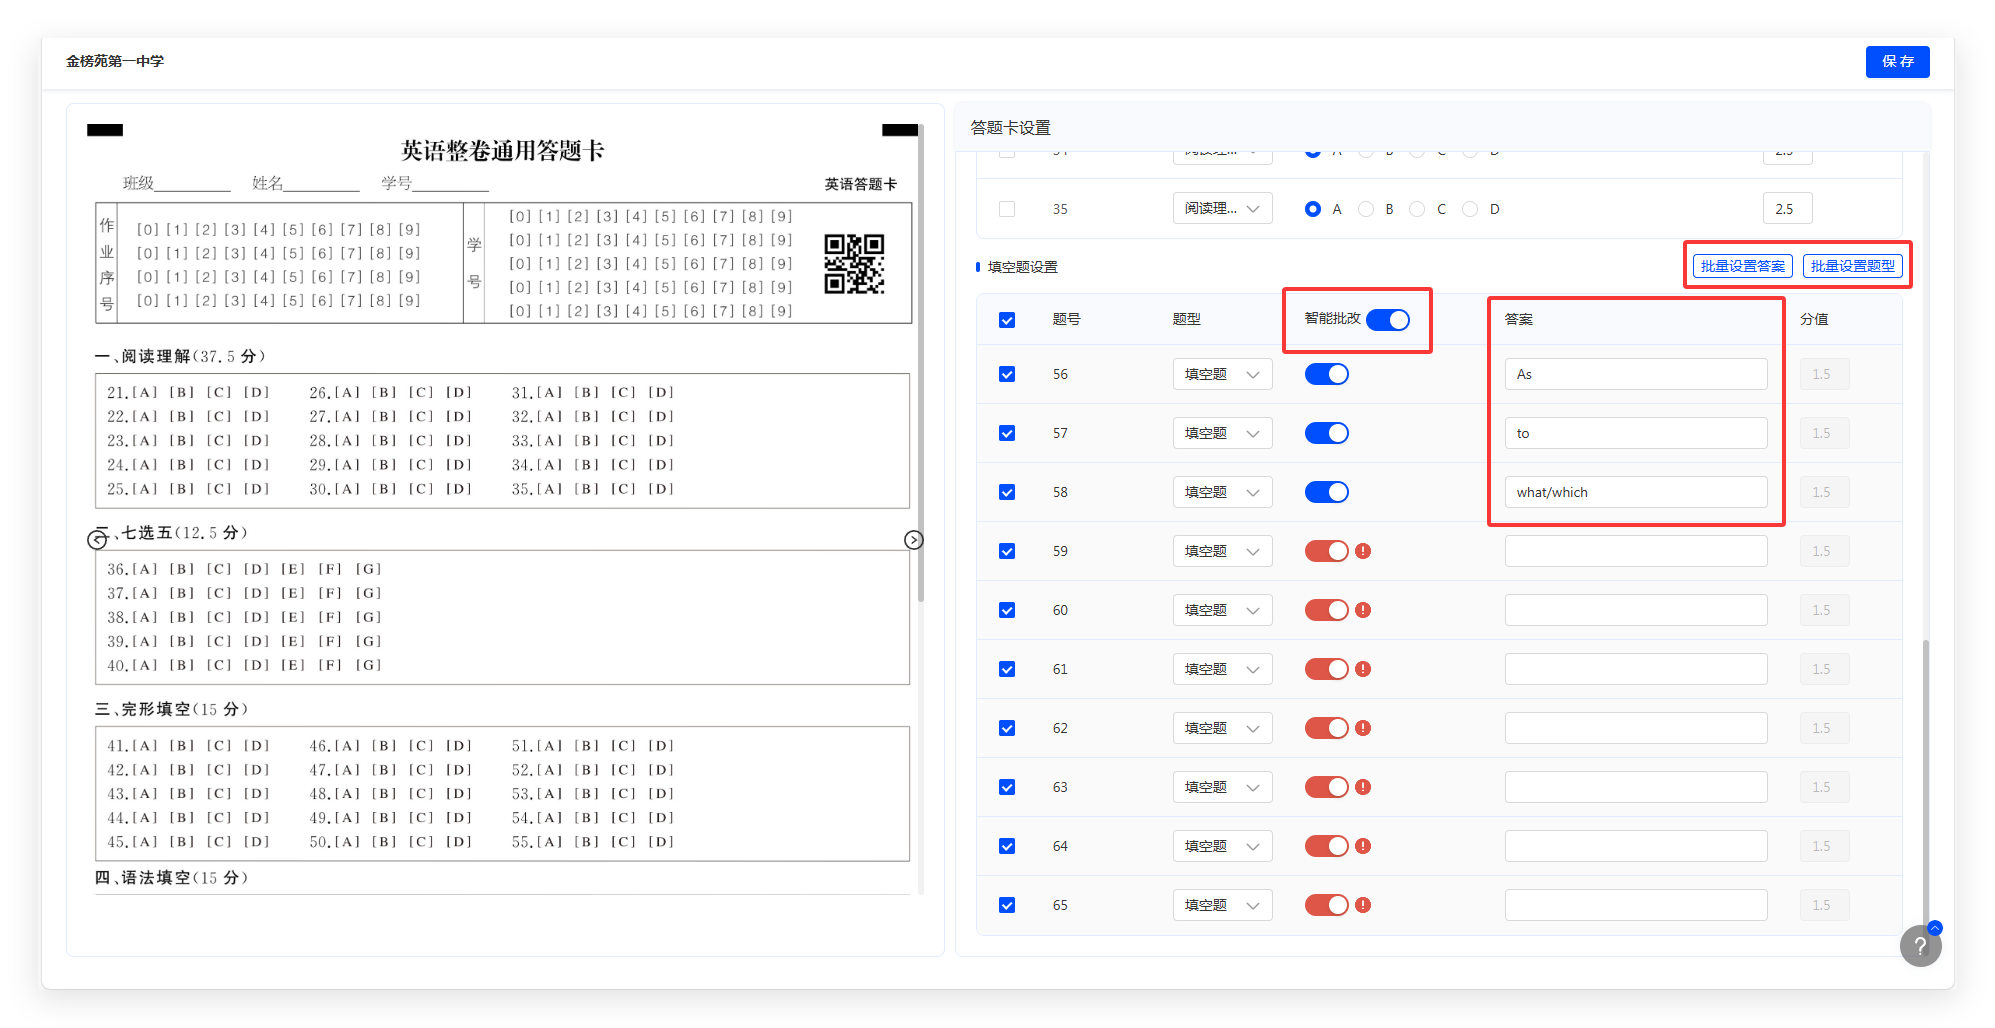Enable smart grading for question 60
The width and height of the screenshot is (1995, 1028).
click(1327, 610)
